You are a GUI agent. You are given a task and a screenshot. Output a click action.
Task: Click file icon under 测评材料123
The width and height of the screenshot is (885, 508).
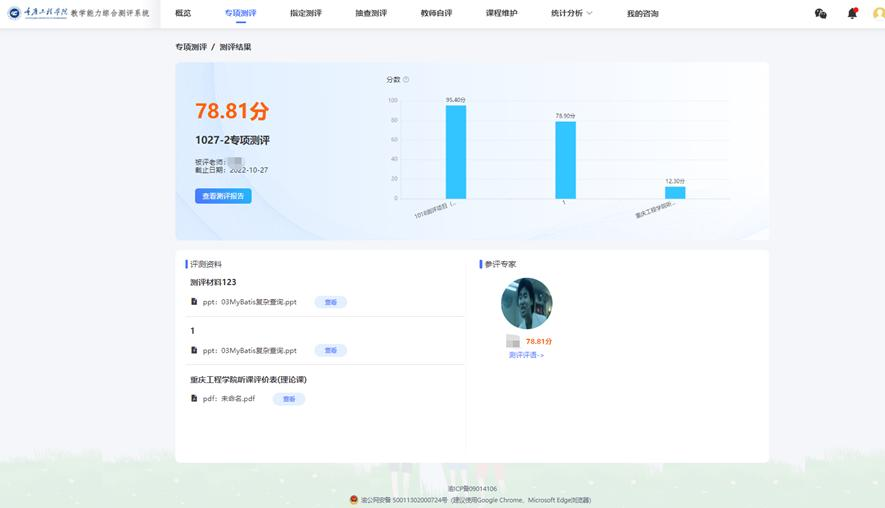click(x=194, y=302)
